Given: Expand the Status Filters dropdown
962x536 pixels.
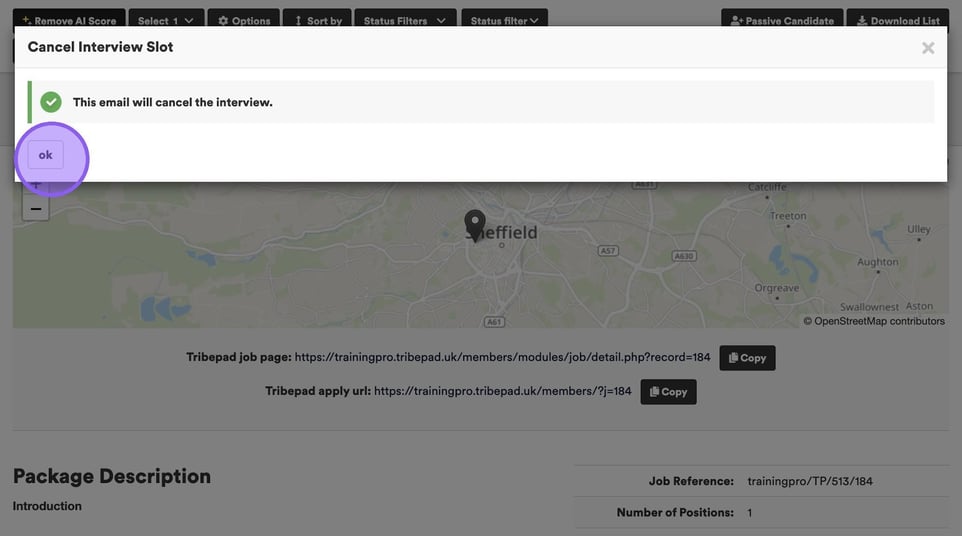Looking at the screenshot, I should coord(405,20).
